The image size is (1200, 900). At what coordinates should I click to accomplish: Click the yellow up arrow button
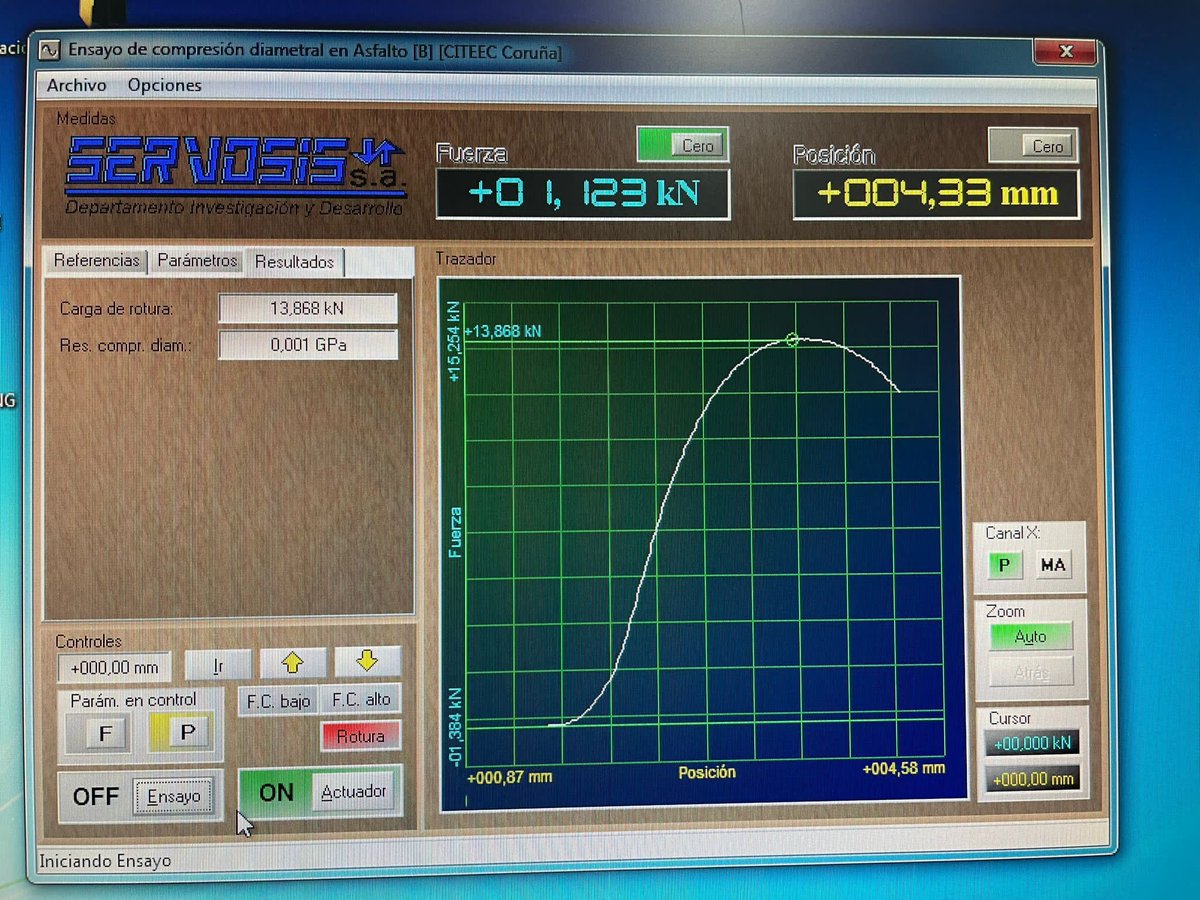(292, 662)
